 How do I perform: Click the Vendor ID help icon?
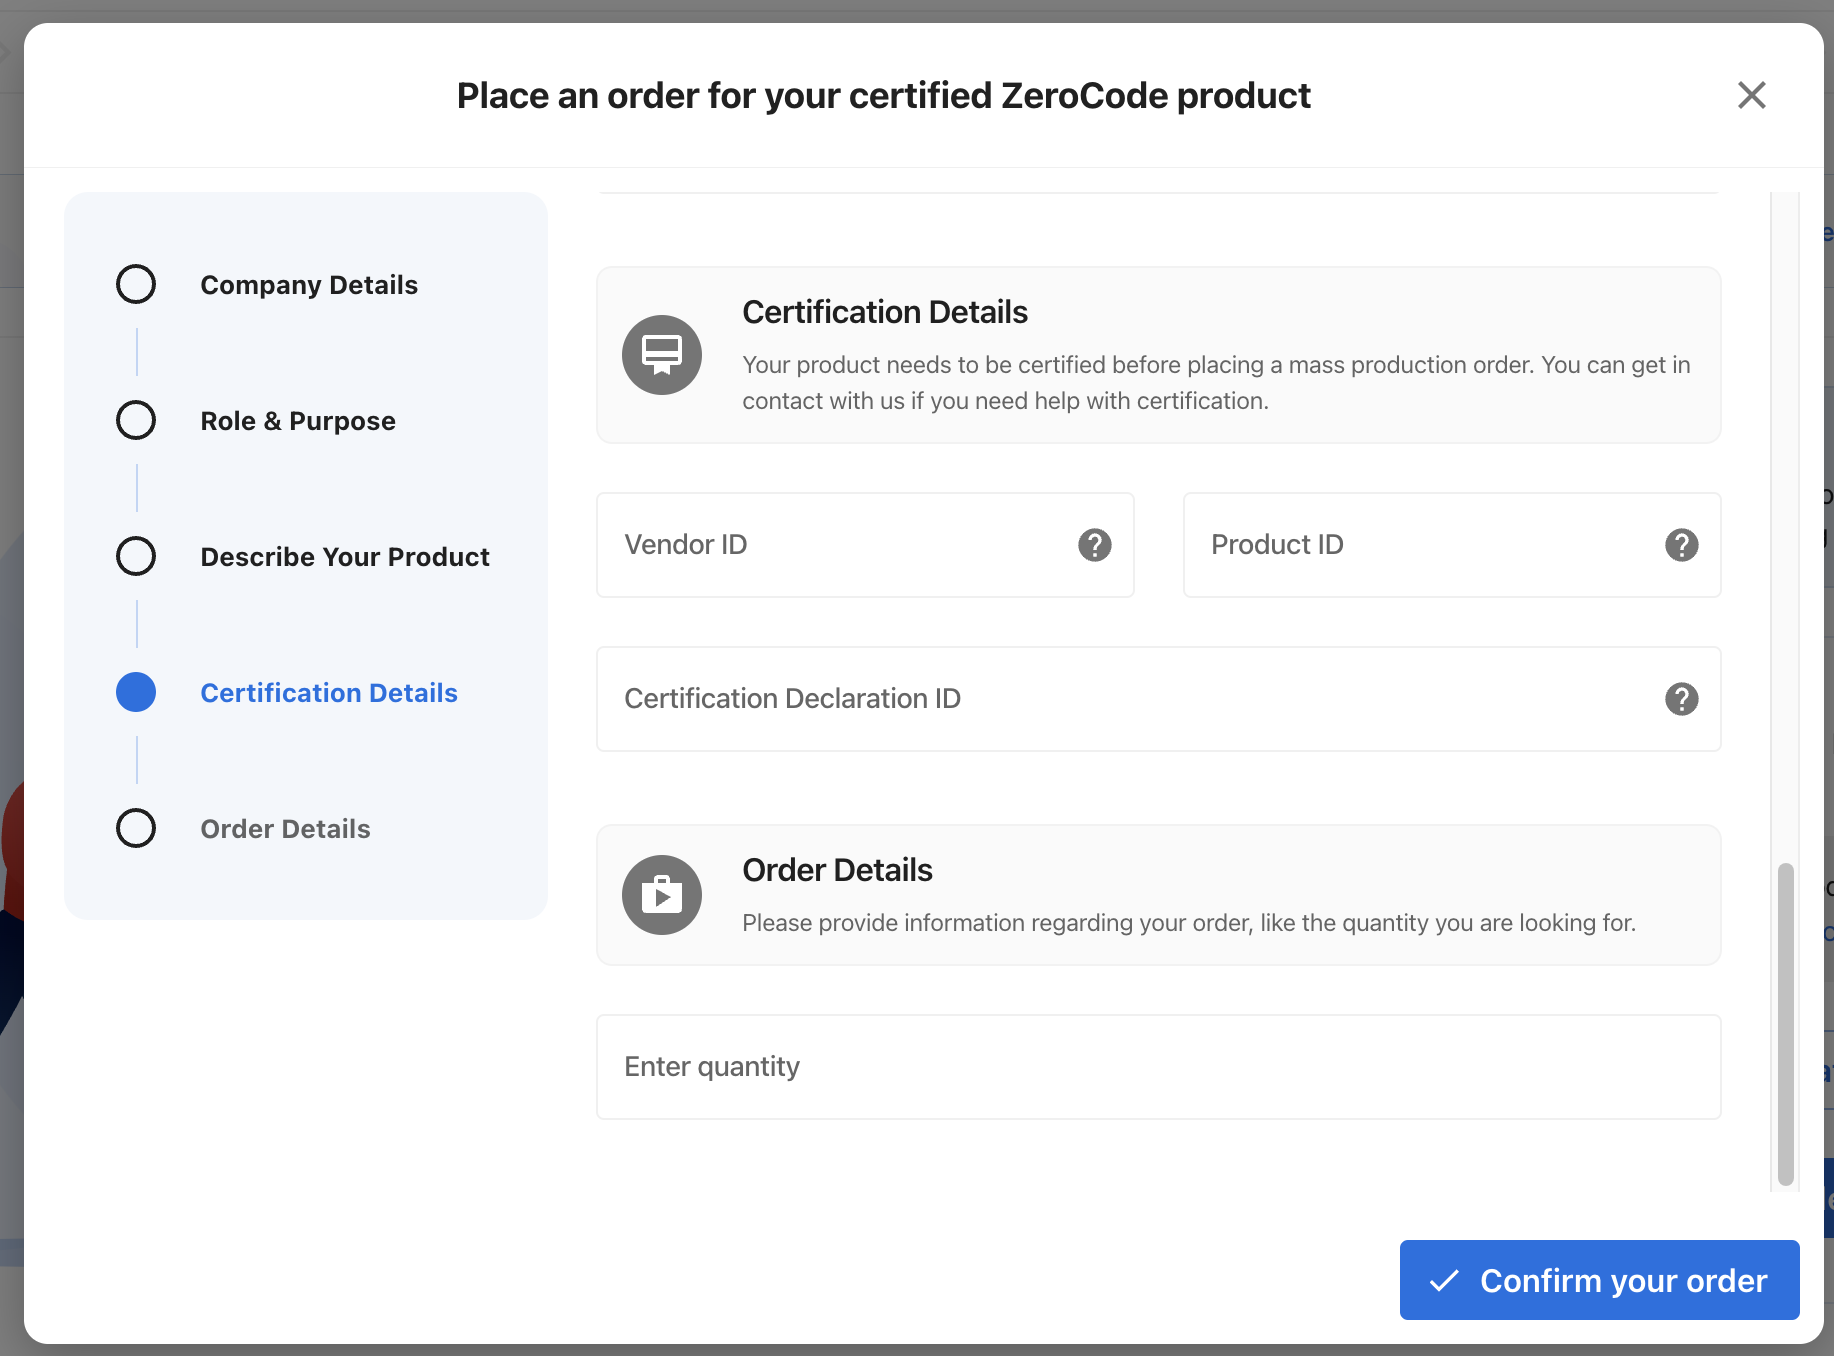[1095, 545]
